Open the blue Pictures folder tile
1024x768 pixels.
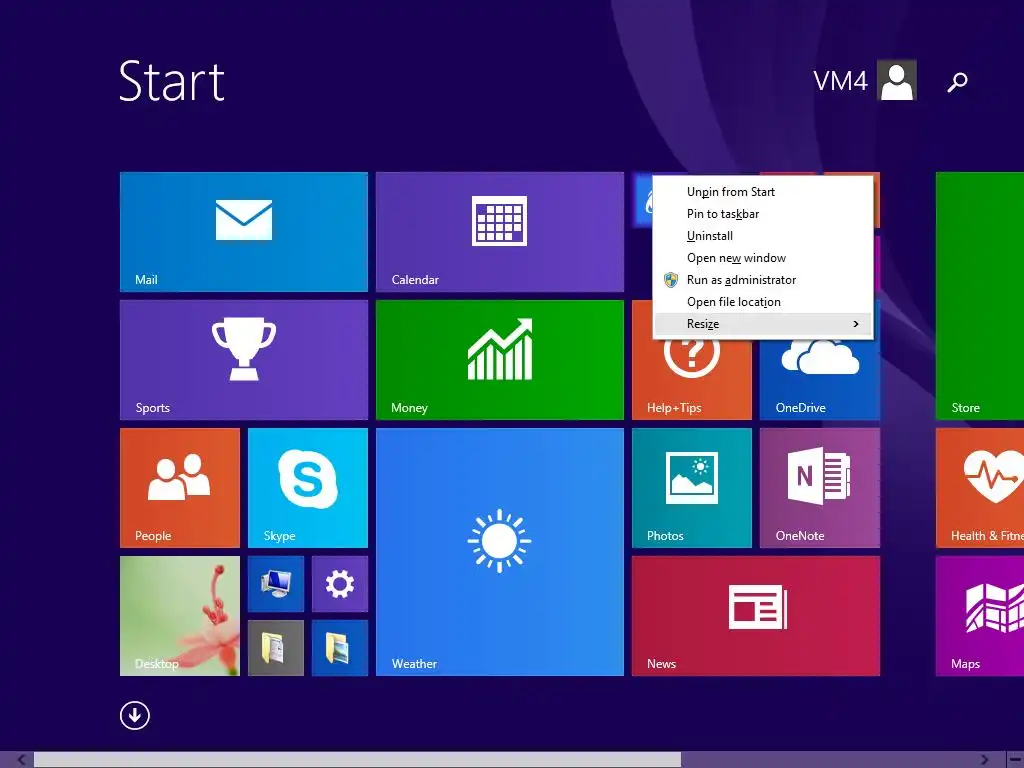(340, 648)
